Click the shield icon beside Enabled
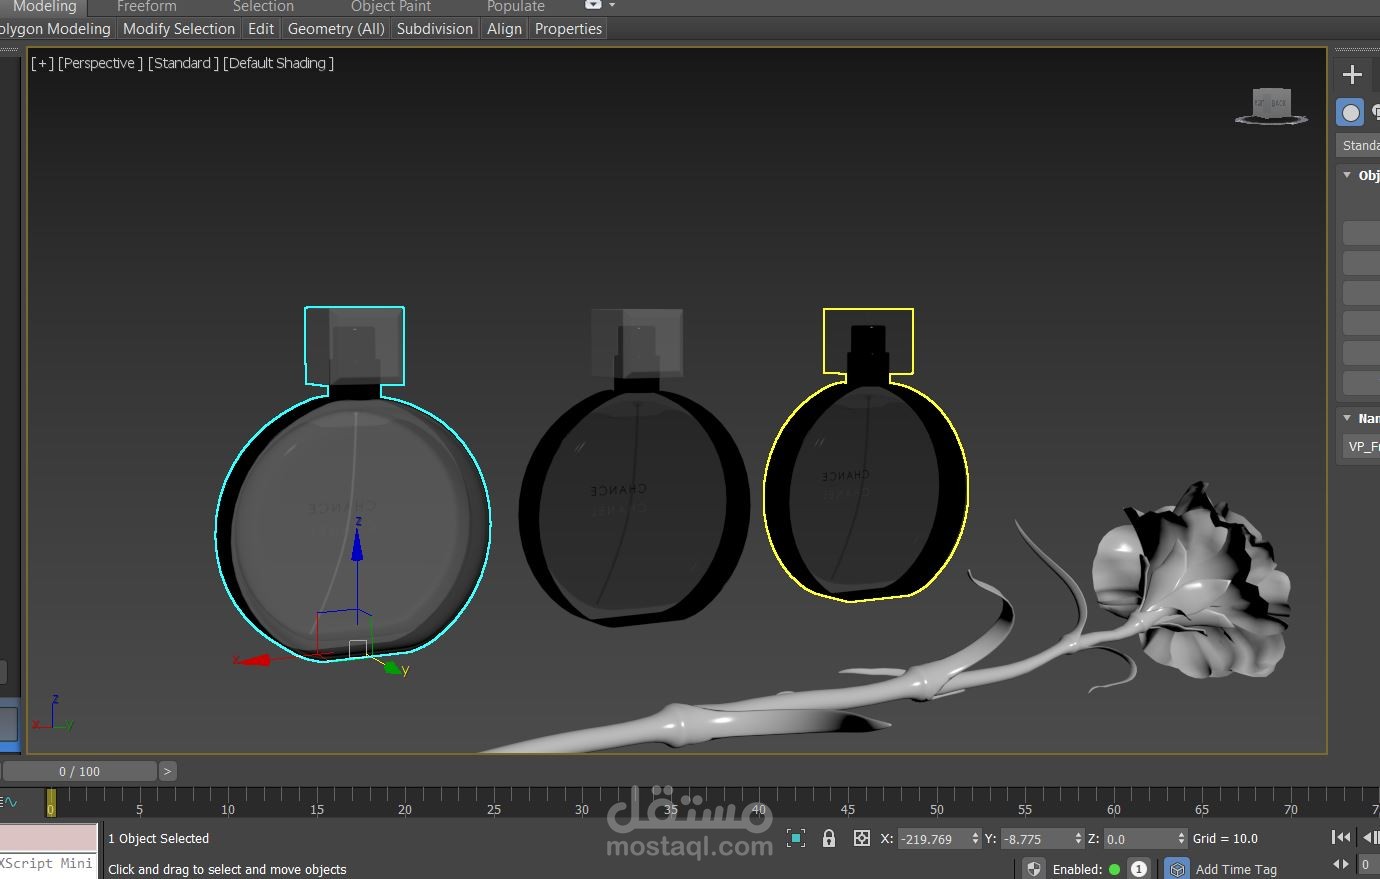 click(1034, 869)
